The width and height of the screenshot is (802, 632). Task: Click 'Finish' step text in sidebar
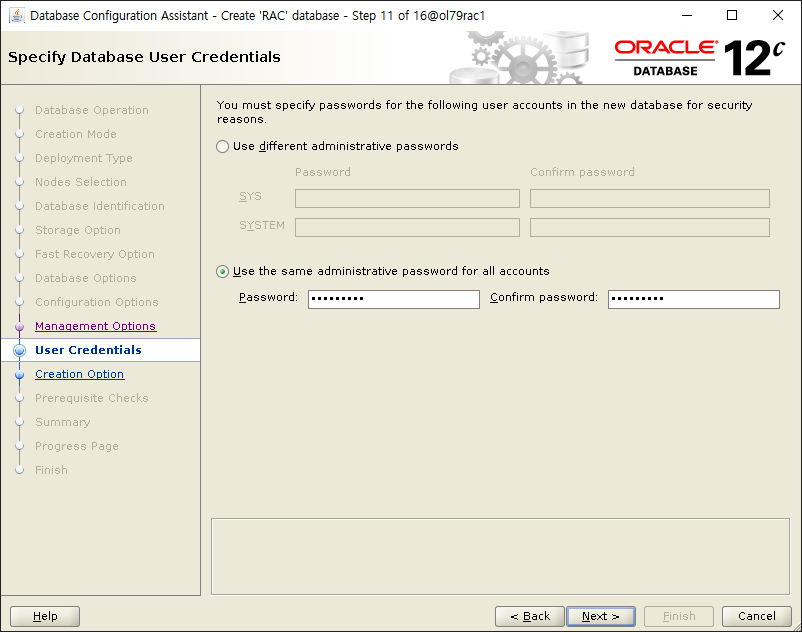point(51,470)
